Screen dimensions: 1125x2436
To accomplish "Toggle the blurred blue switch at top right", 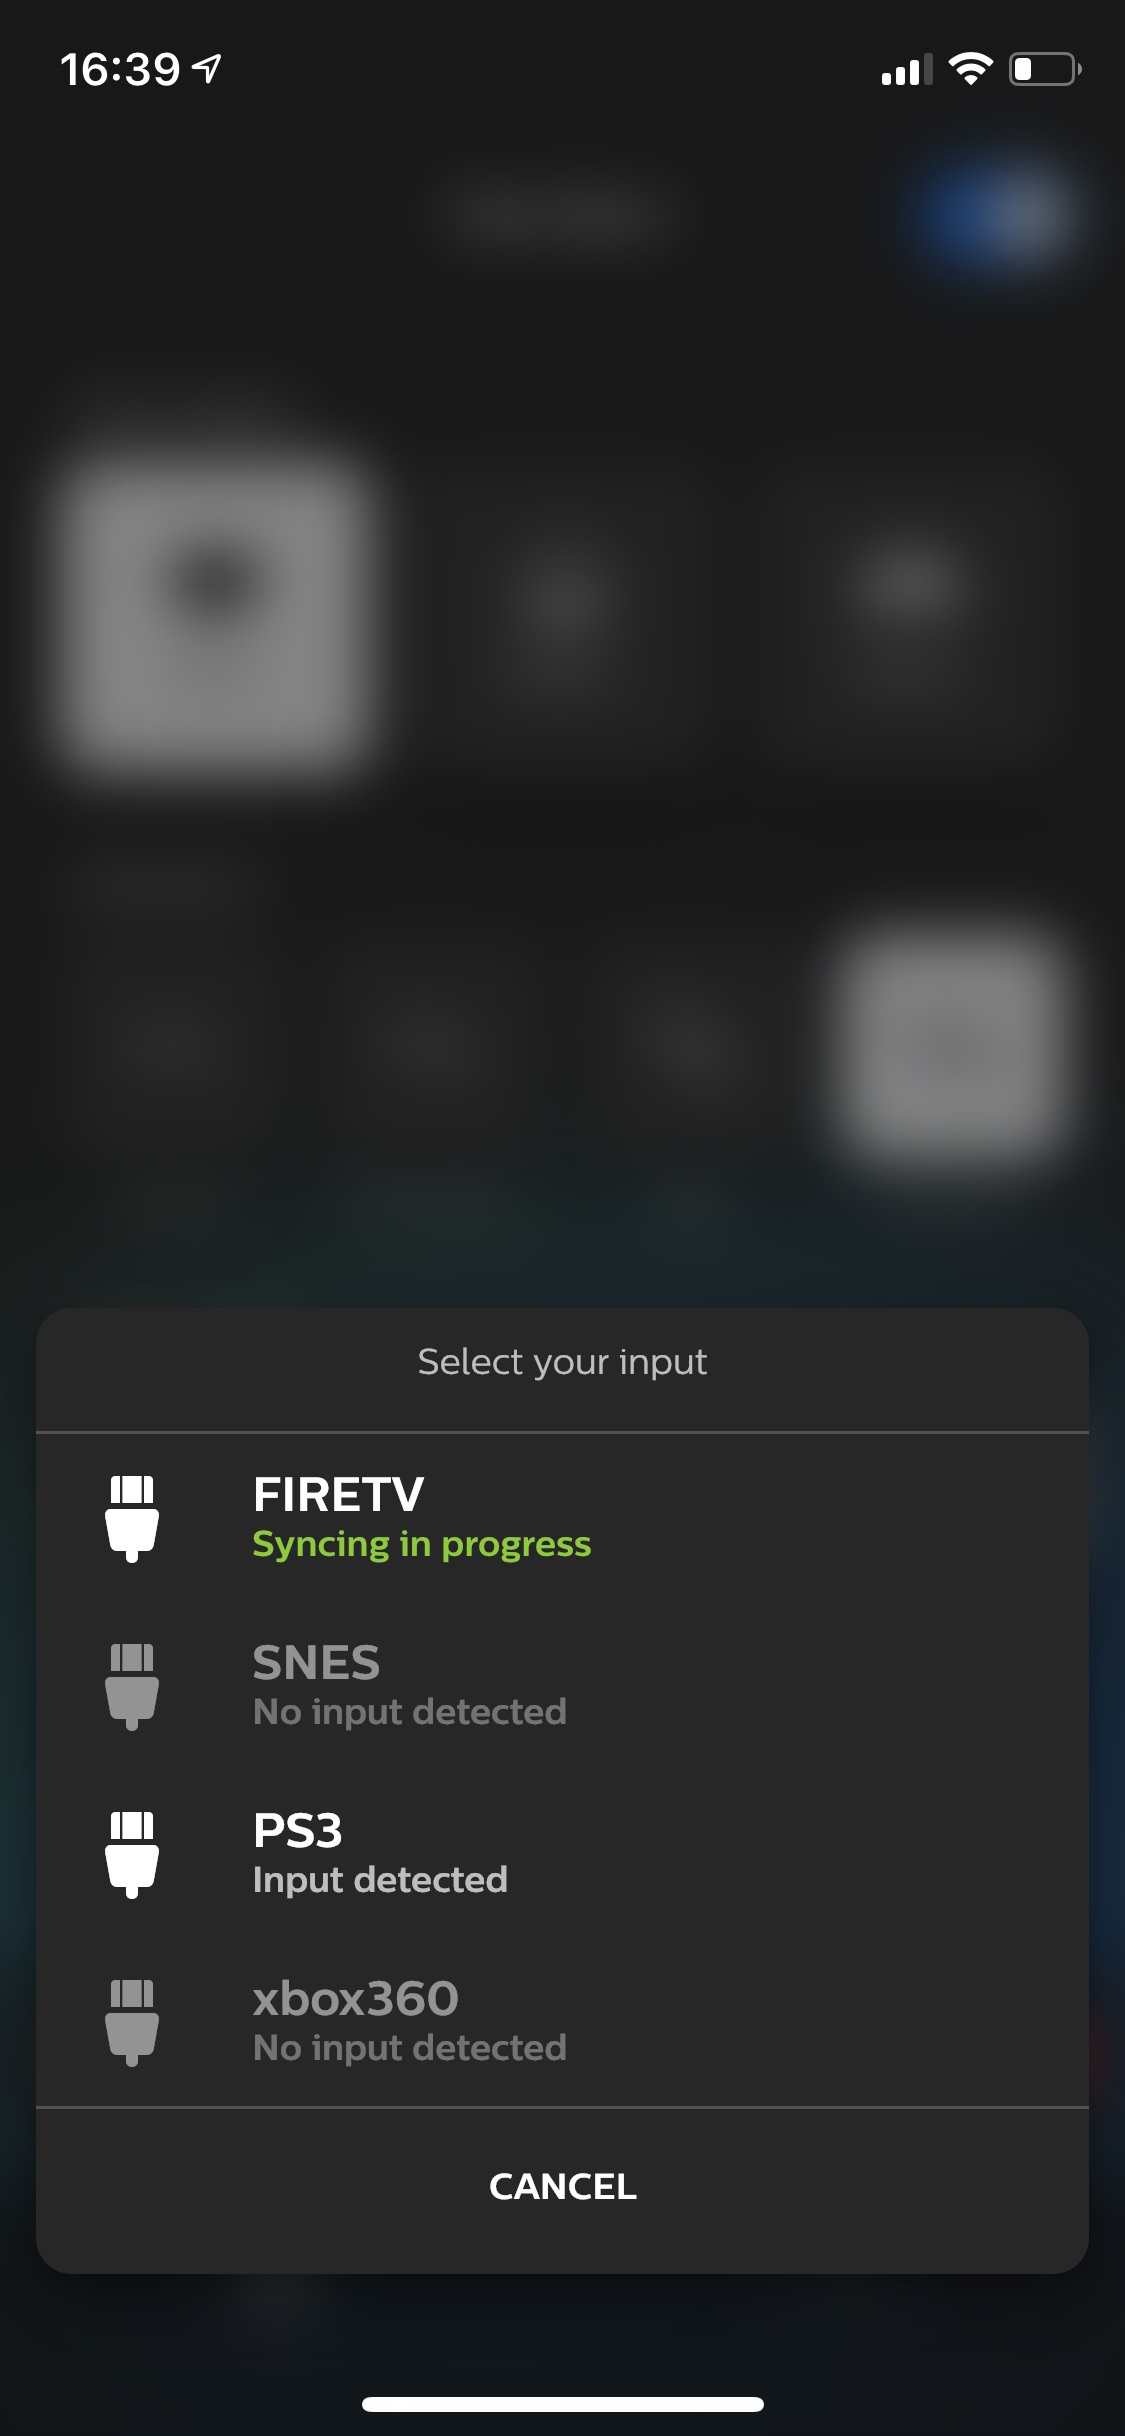I will point(1000,212).
